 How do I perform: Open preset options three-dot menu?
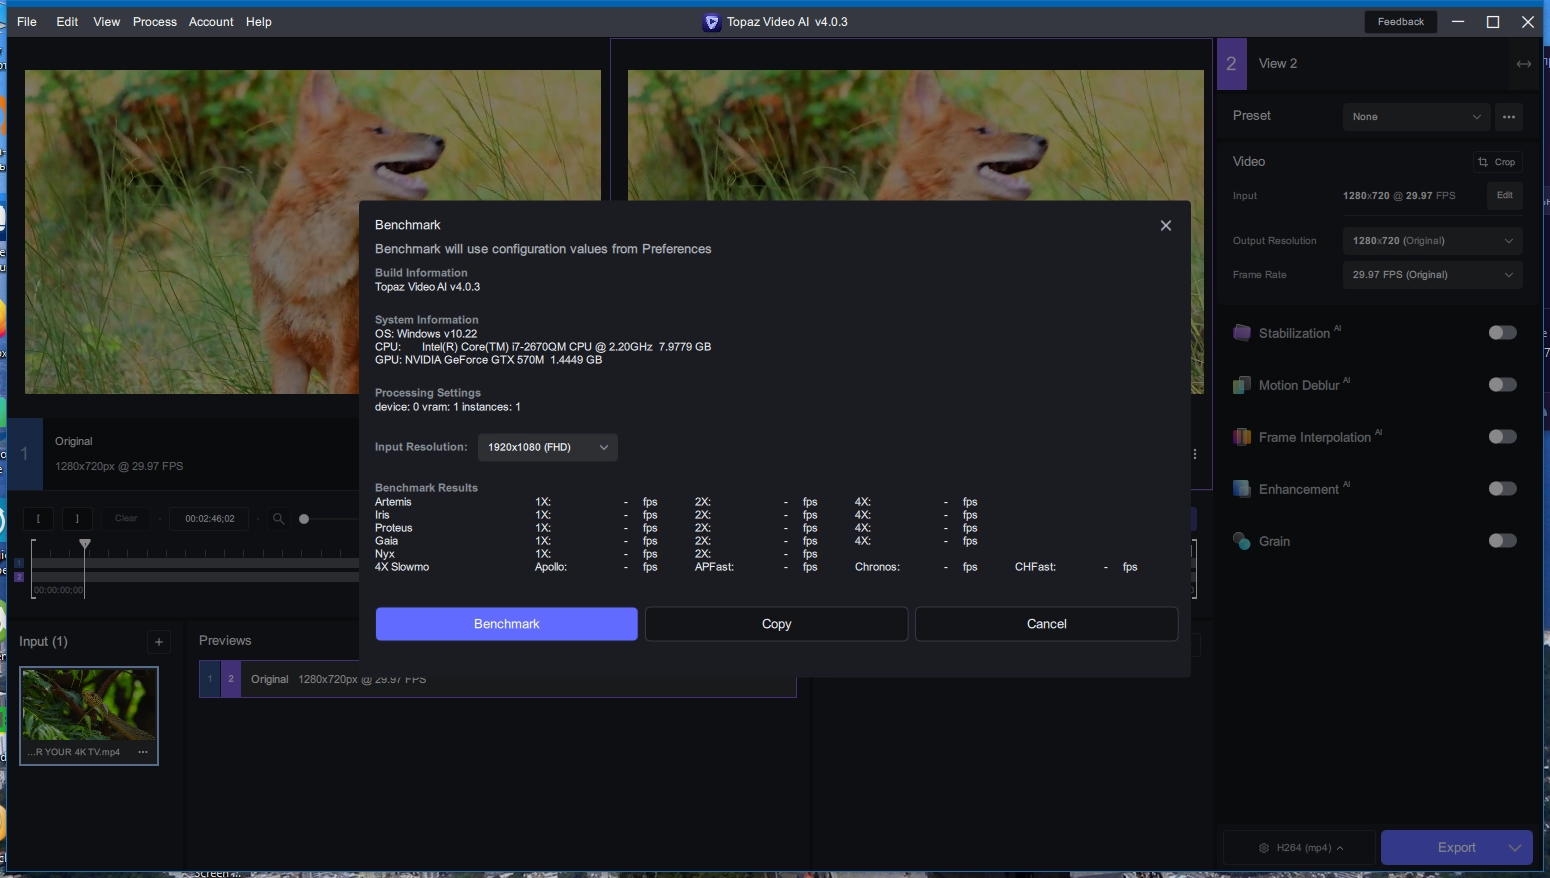(x=1509, y=117)
